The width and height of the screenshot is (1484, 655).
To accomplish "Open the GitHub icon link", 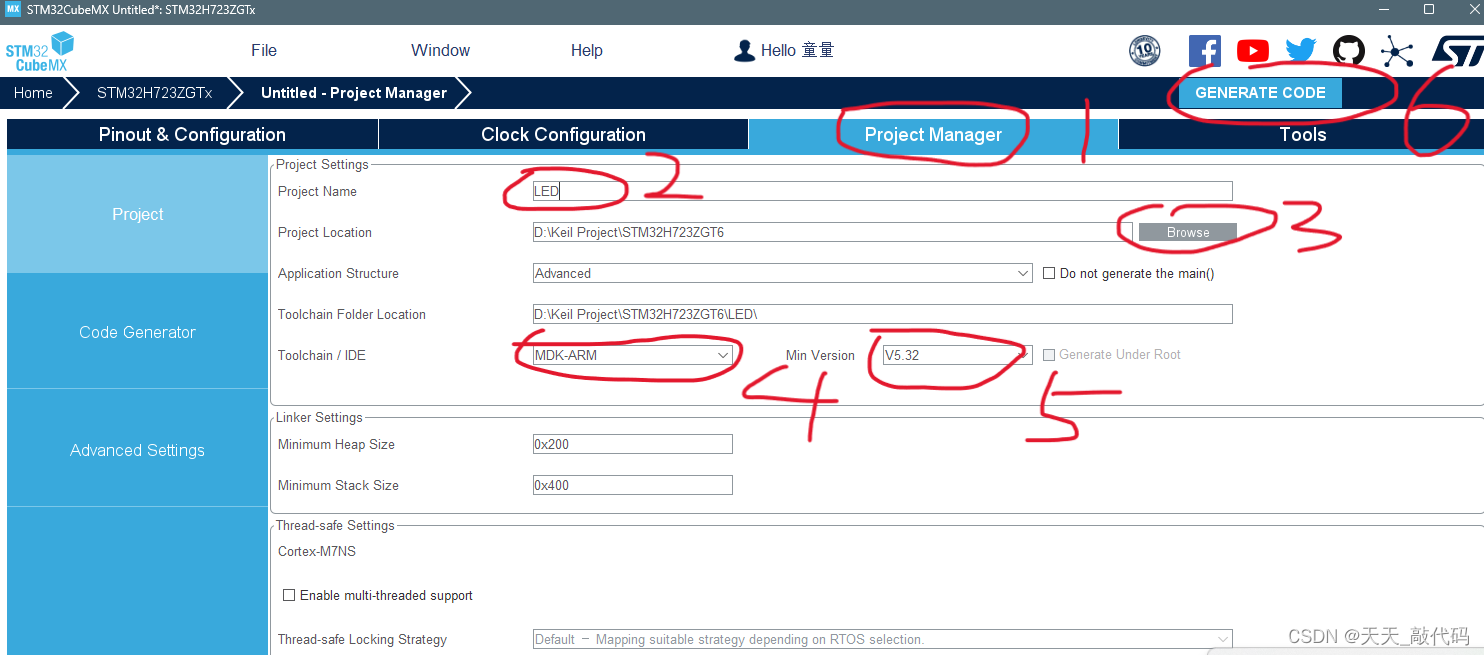I will 1348,51.
